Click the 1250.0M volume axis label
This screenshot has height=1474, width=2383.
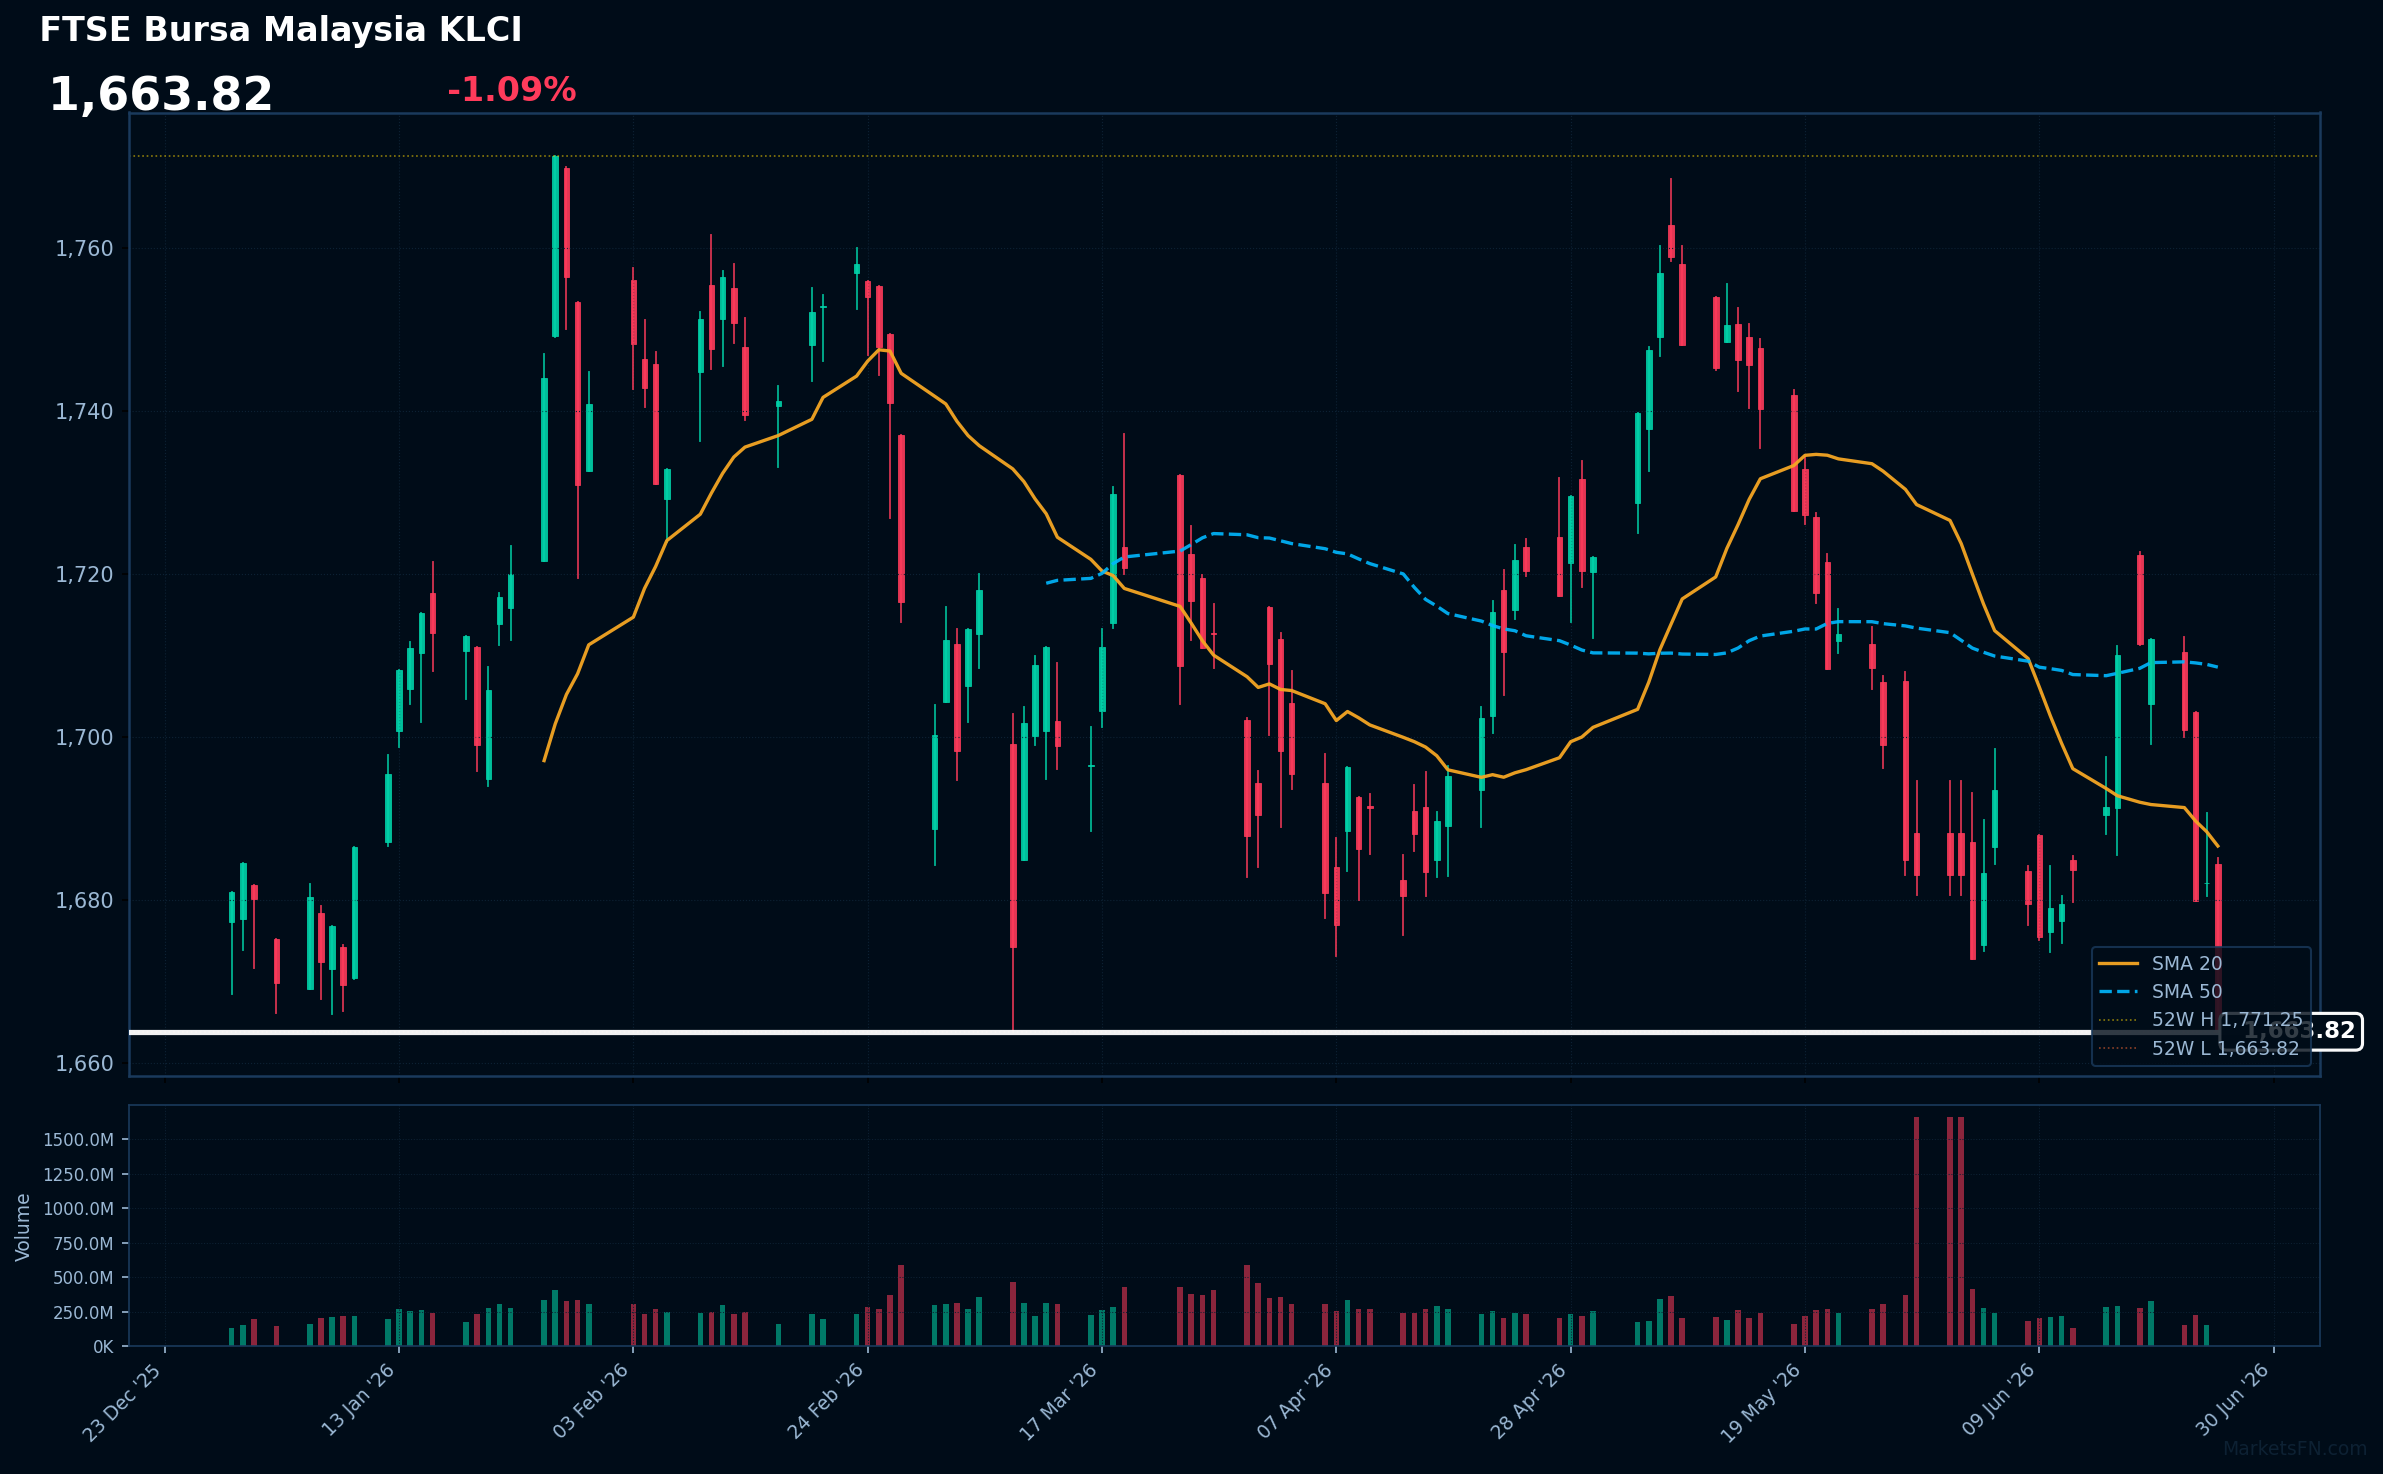pos(79,1175)
